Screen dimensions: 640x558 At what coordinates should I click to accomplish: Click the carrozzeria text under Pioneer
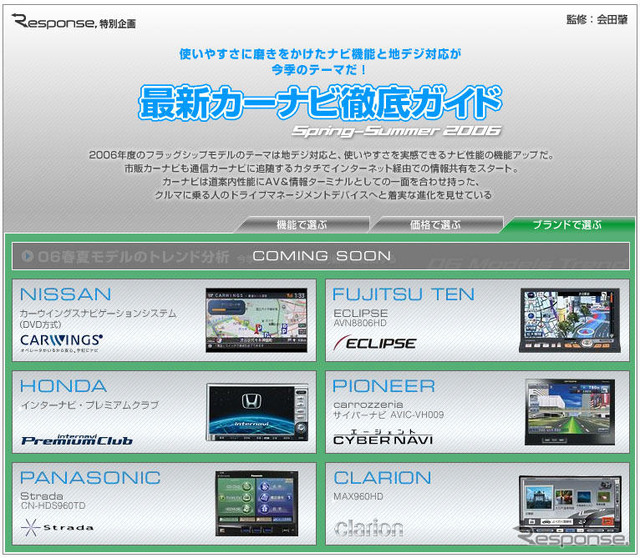[368, 405]
